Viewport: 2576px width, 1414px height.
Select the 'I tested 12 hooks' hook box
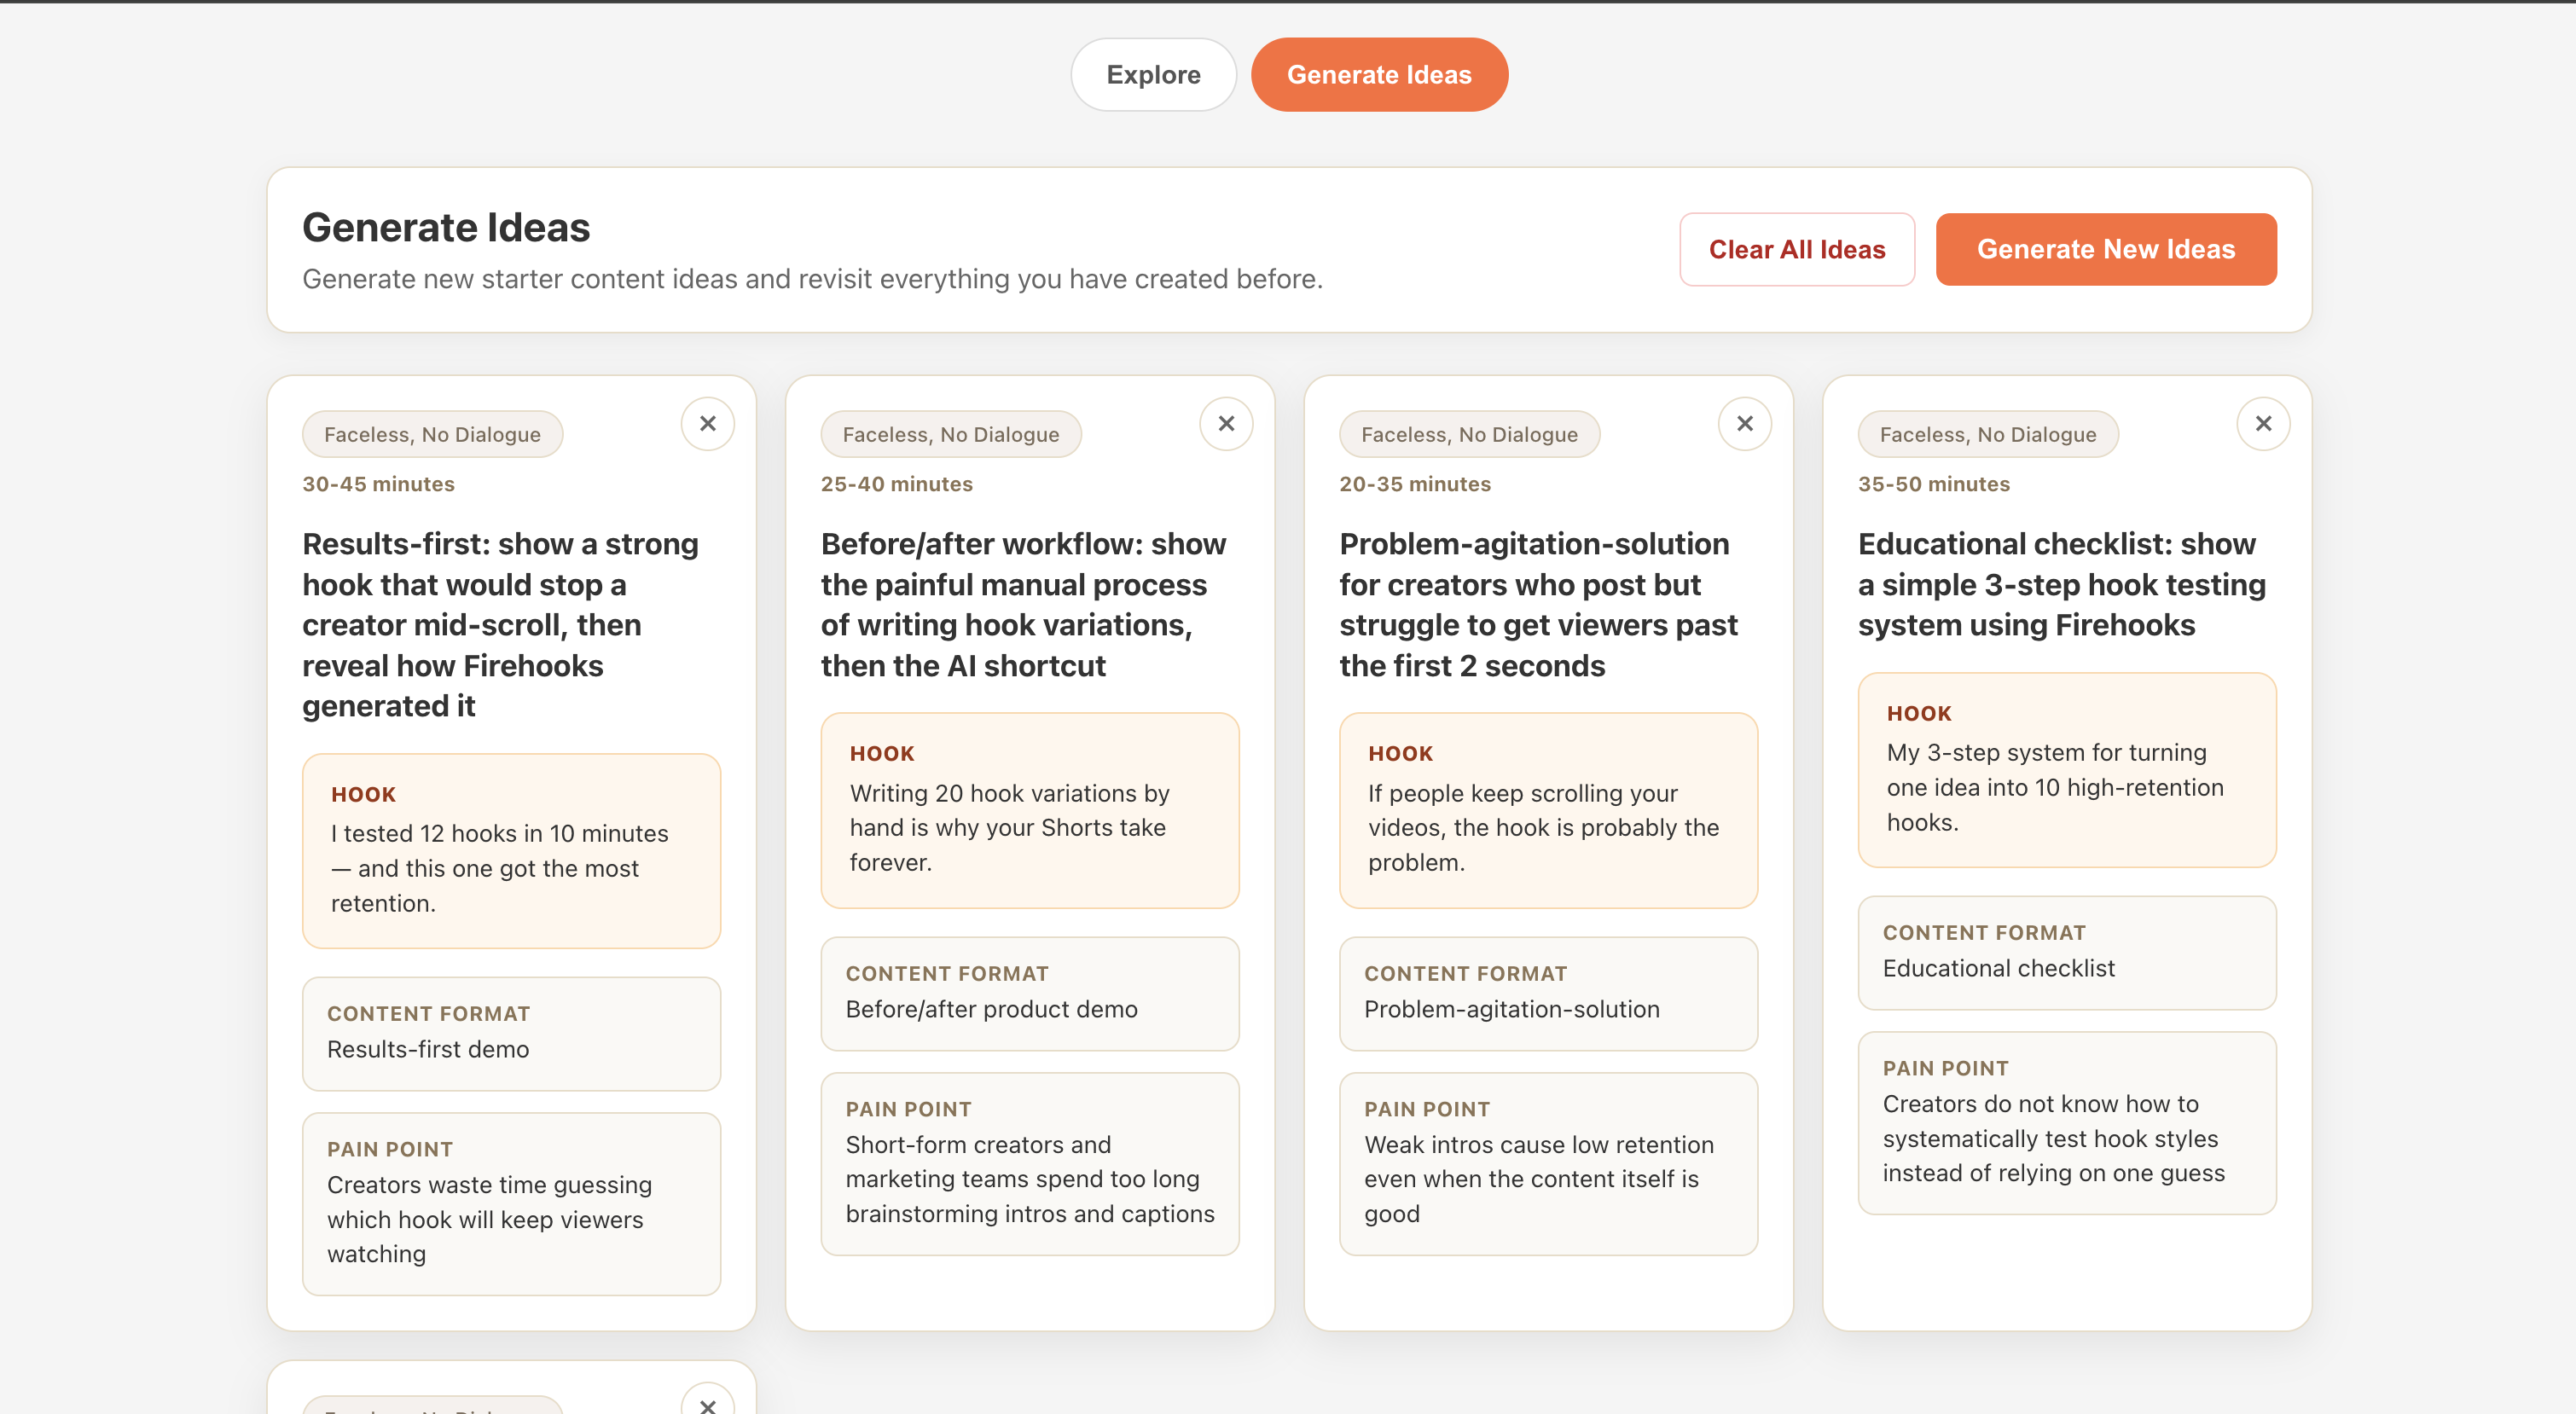tap(511, 851)
